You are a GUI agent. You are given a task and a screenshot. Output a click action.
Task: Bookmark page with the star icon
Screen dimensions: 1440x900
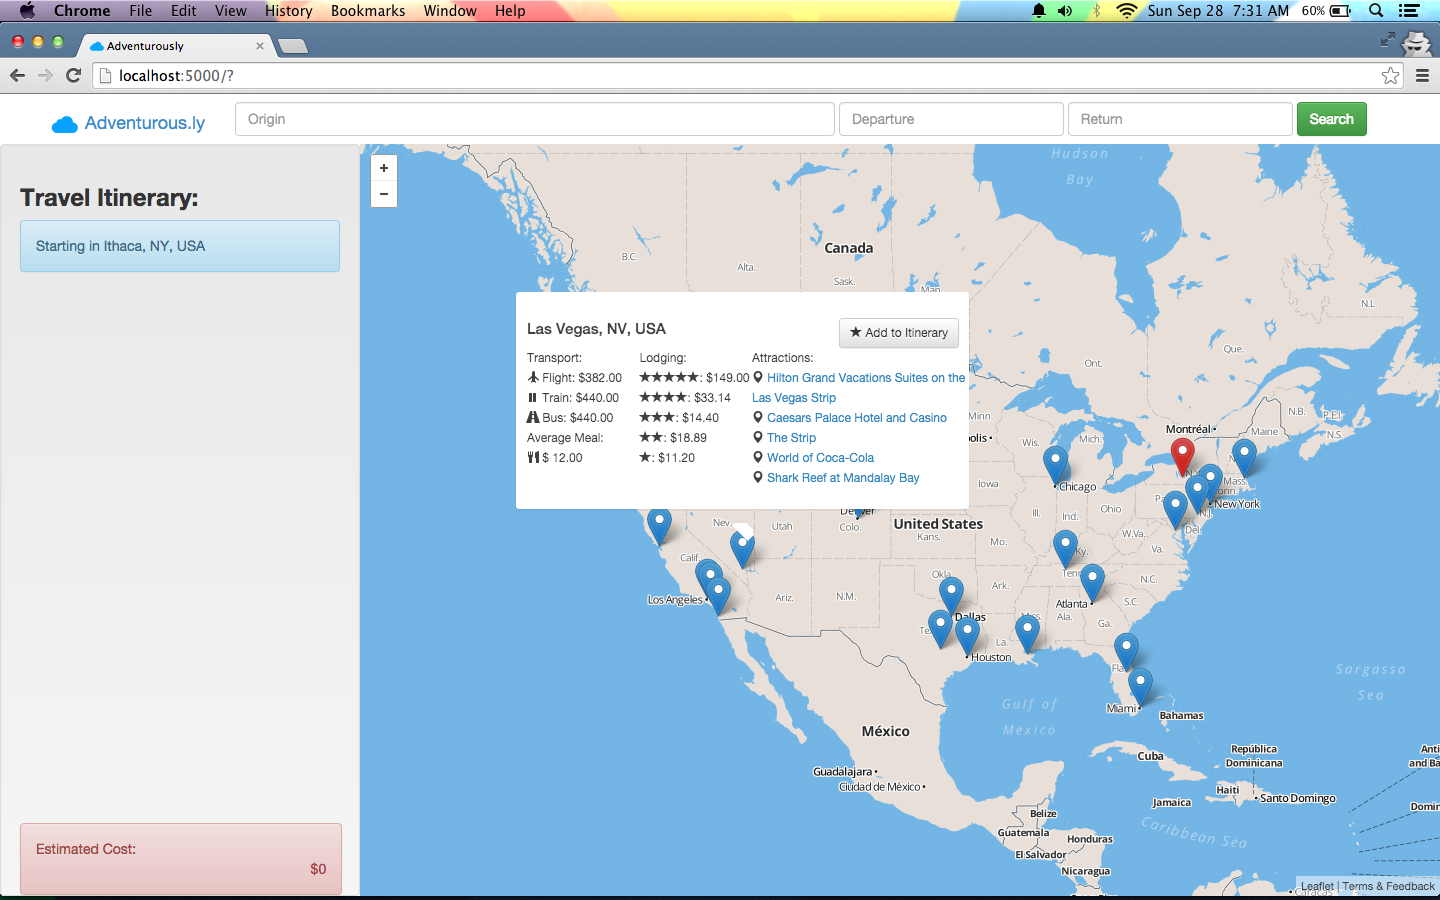tap(1390, 76)
